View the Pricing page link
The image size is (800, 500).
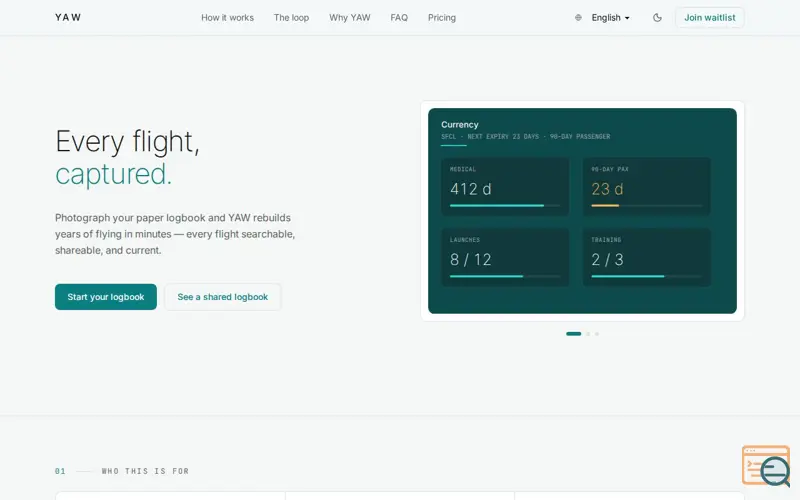coord(442,18)
